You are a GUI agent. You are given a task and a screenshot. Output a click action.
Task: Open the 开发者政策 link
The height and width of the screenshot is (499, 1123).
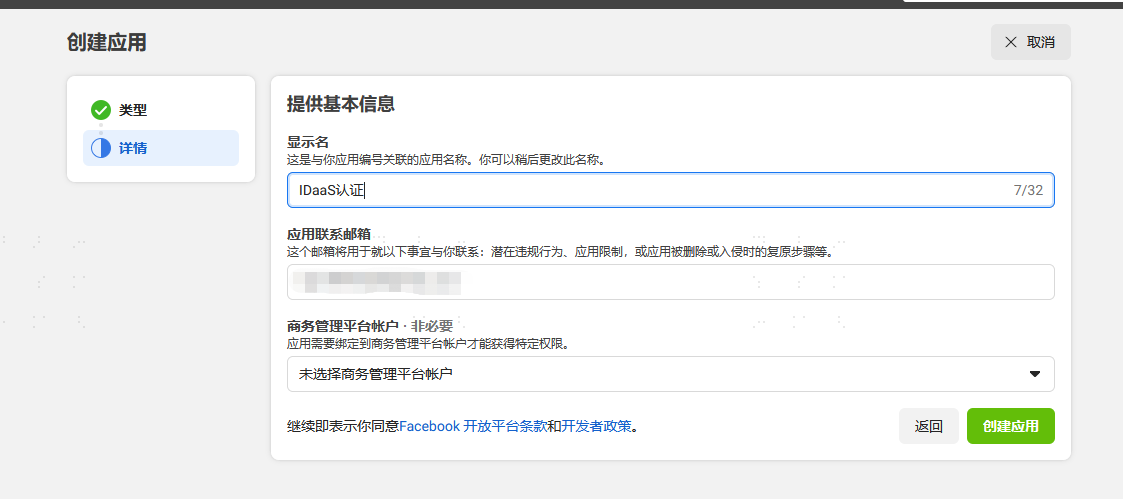click(x=597, y=427)
